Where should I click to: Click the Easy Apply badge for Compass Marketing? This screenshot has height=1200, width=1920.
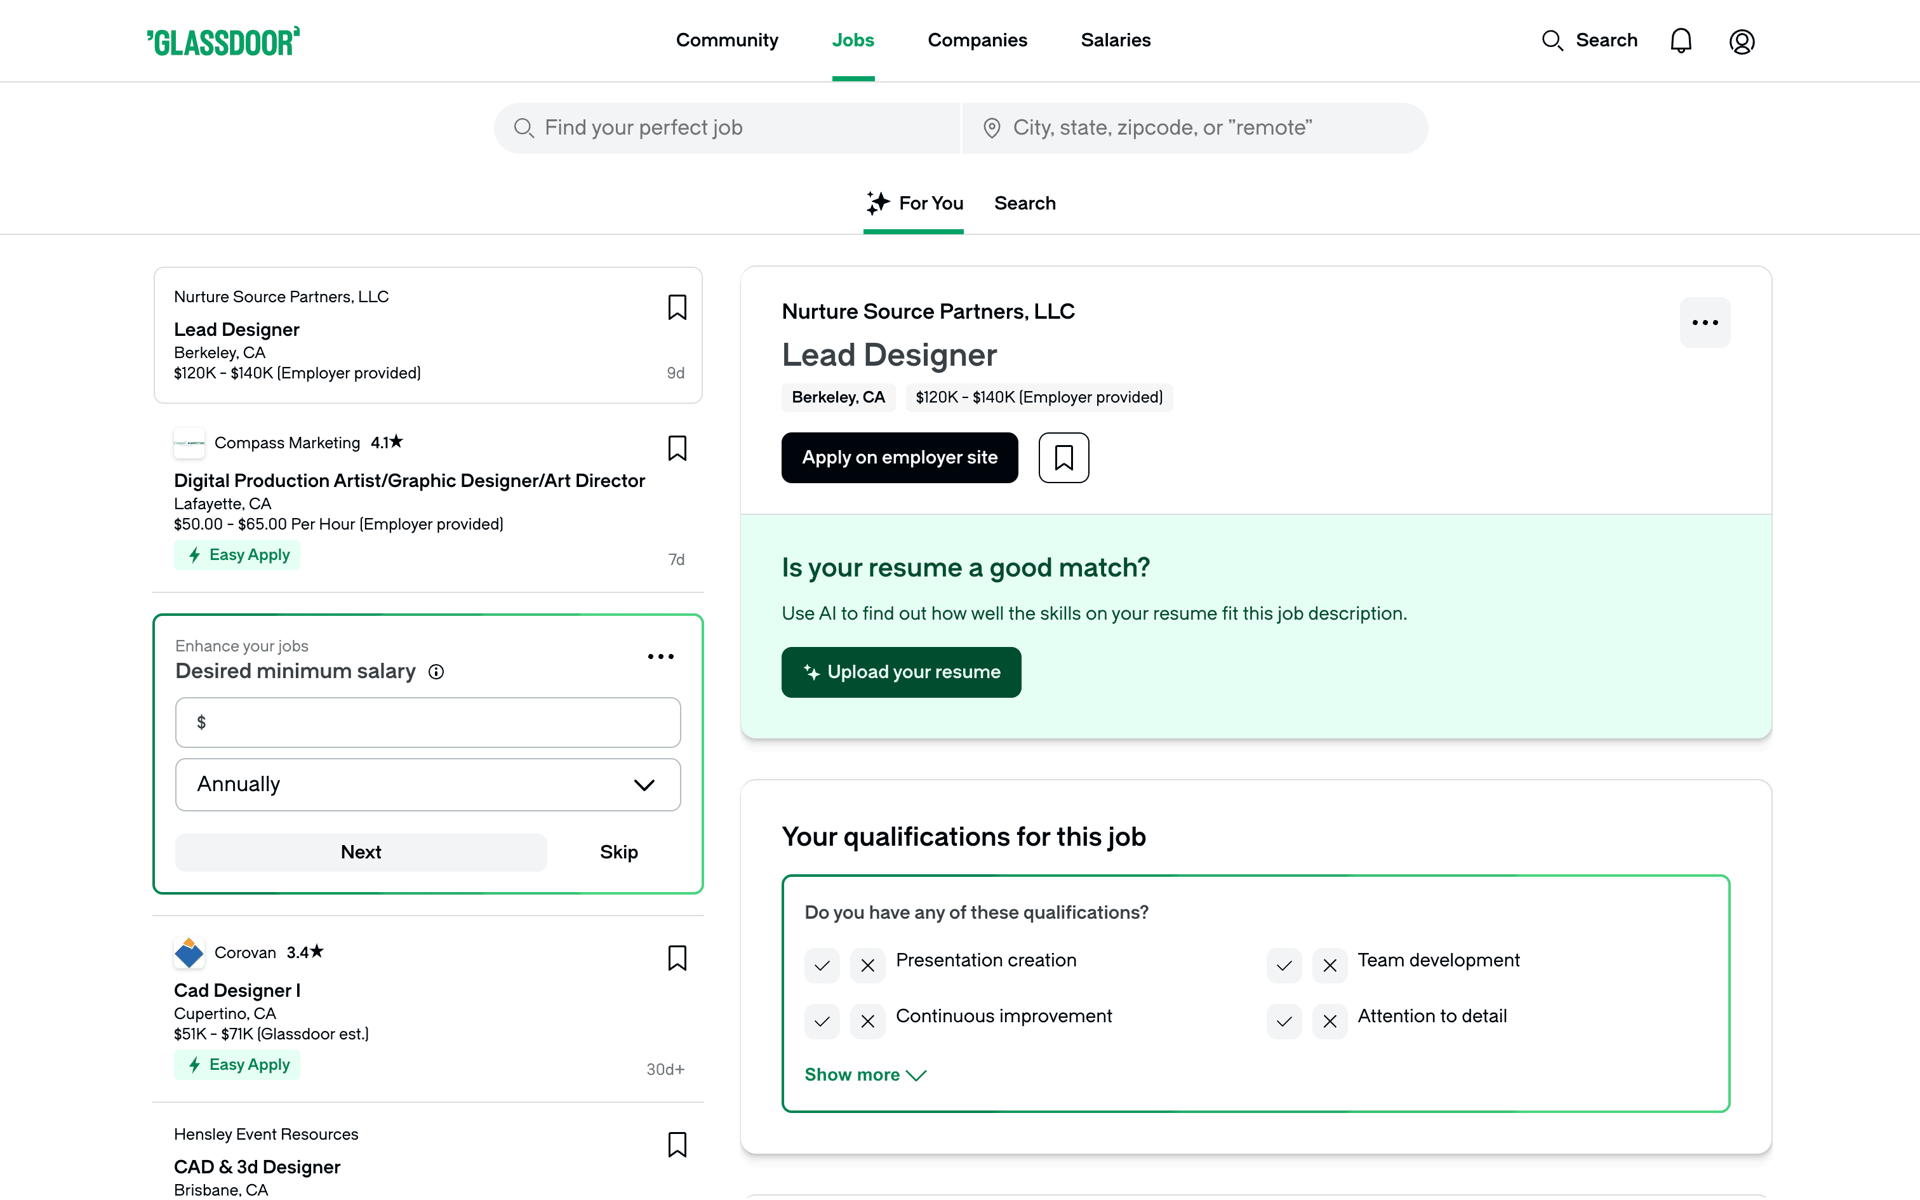(x=237, y=555)
